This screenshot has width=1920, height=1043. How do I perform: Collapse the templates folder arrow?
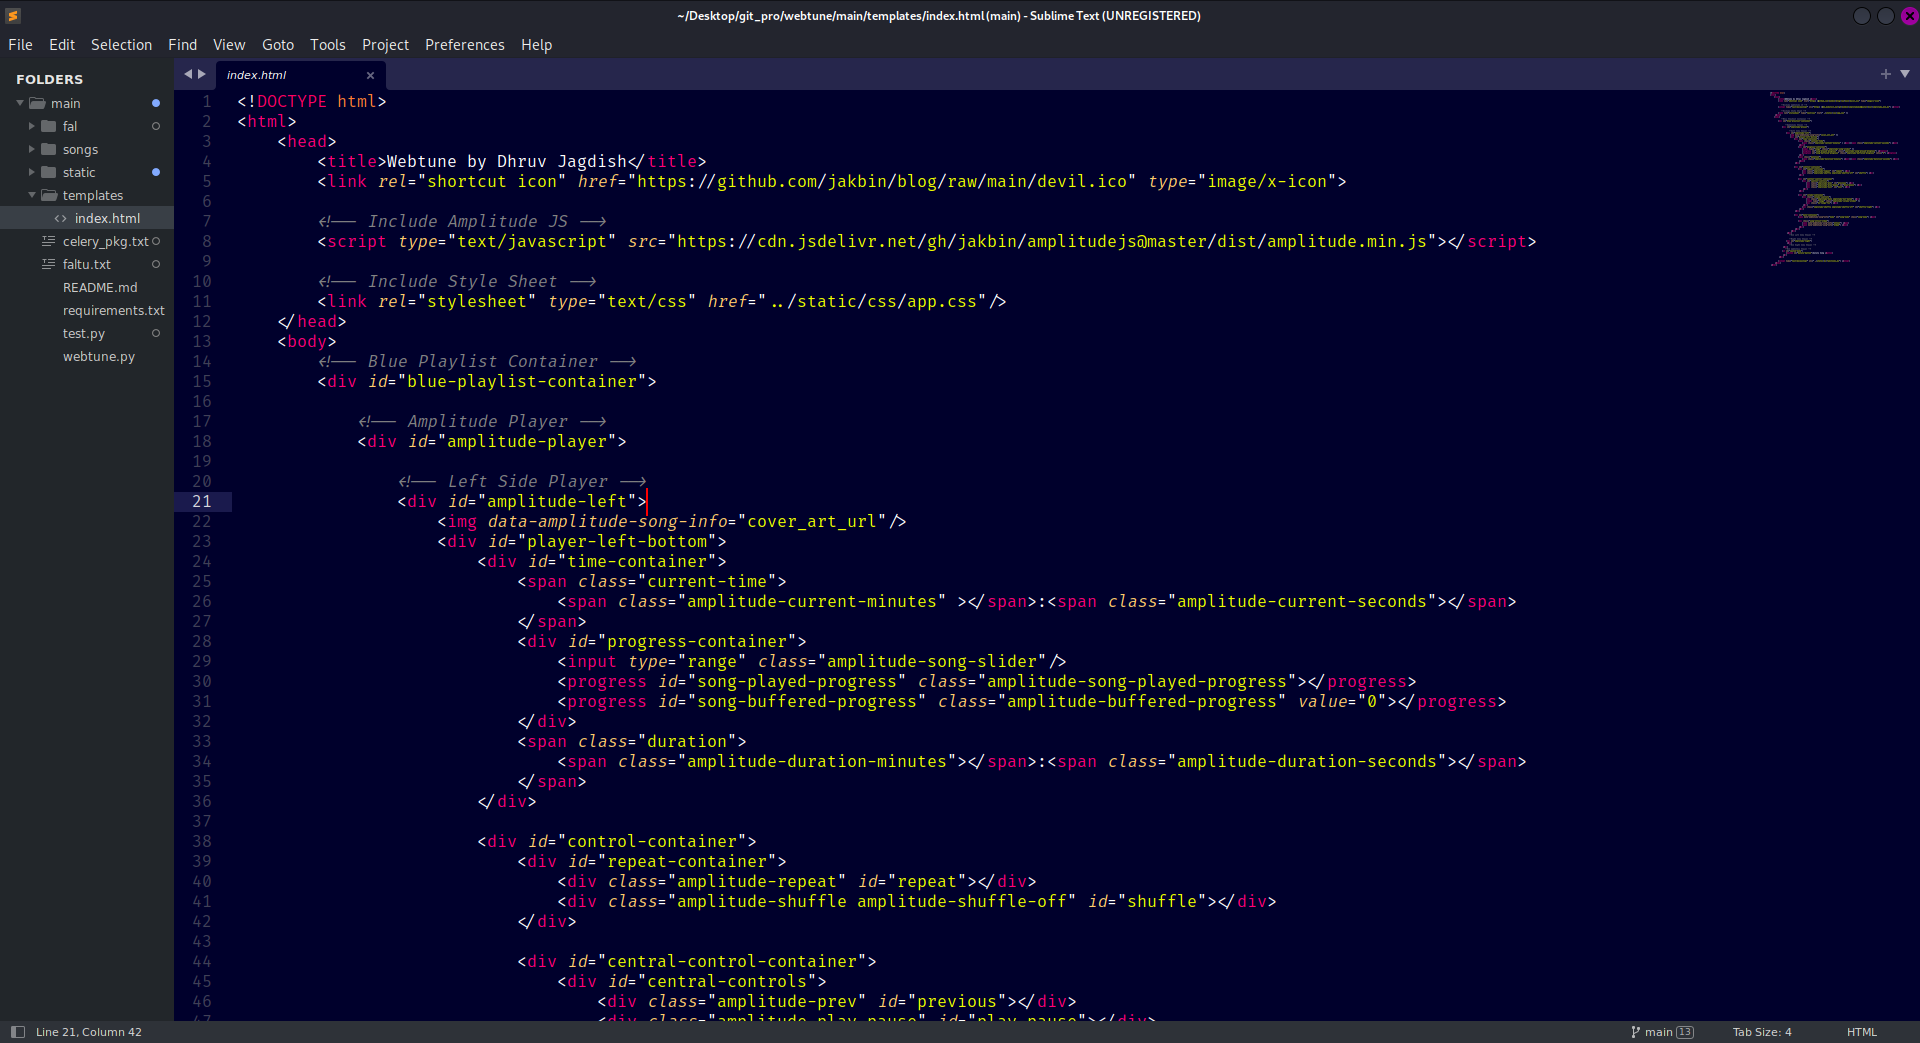[32, 195]
